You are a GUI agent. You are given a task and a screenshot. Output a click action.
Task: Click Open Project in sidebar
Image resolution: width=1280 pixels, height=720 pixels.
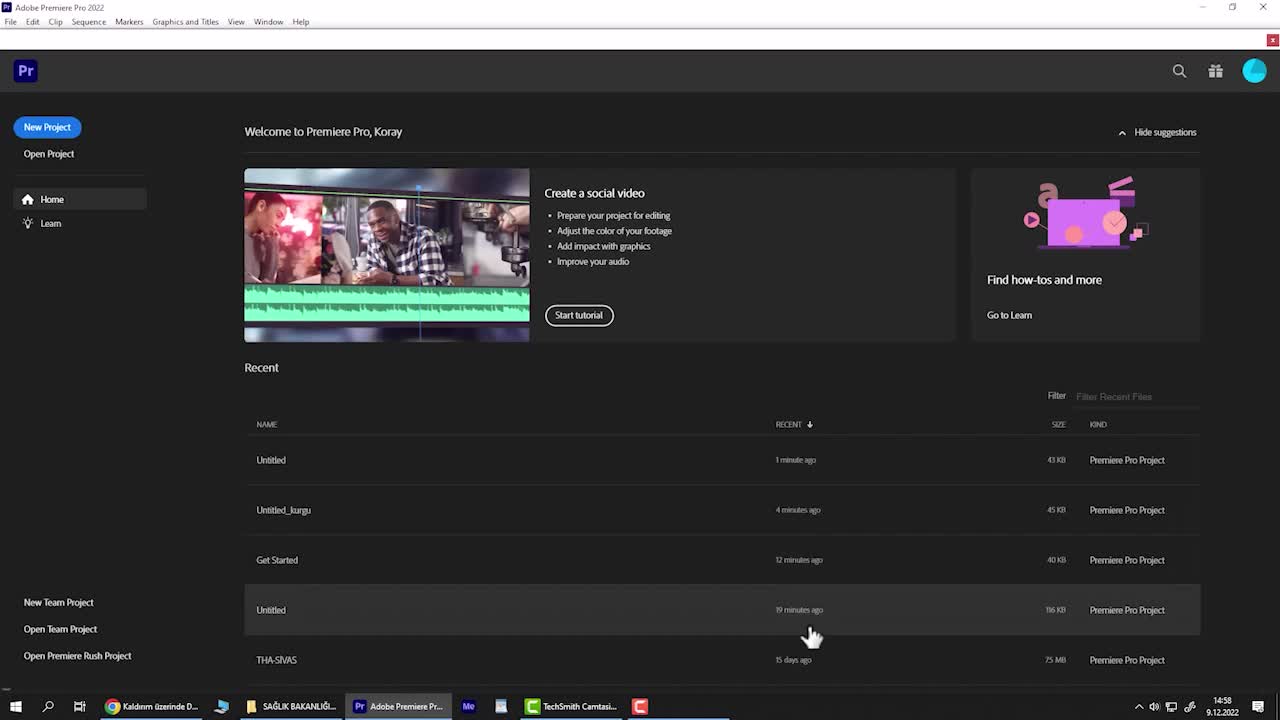pos(49,154)
